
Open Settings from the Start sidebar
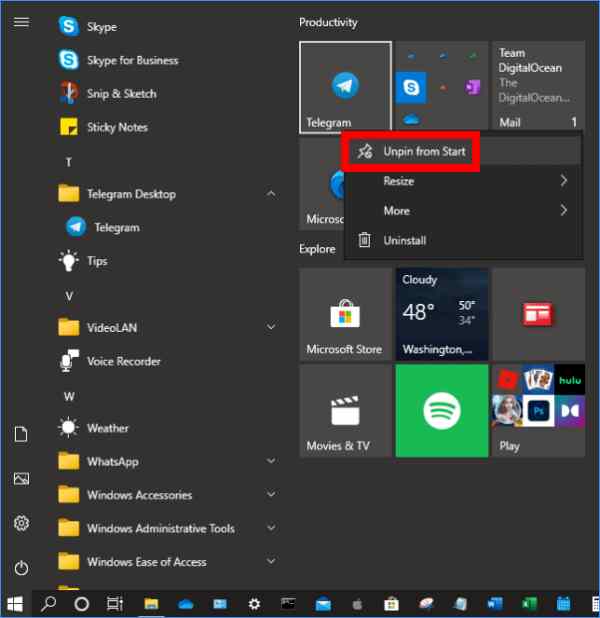coord(21,523)
